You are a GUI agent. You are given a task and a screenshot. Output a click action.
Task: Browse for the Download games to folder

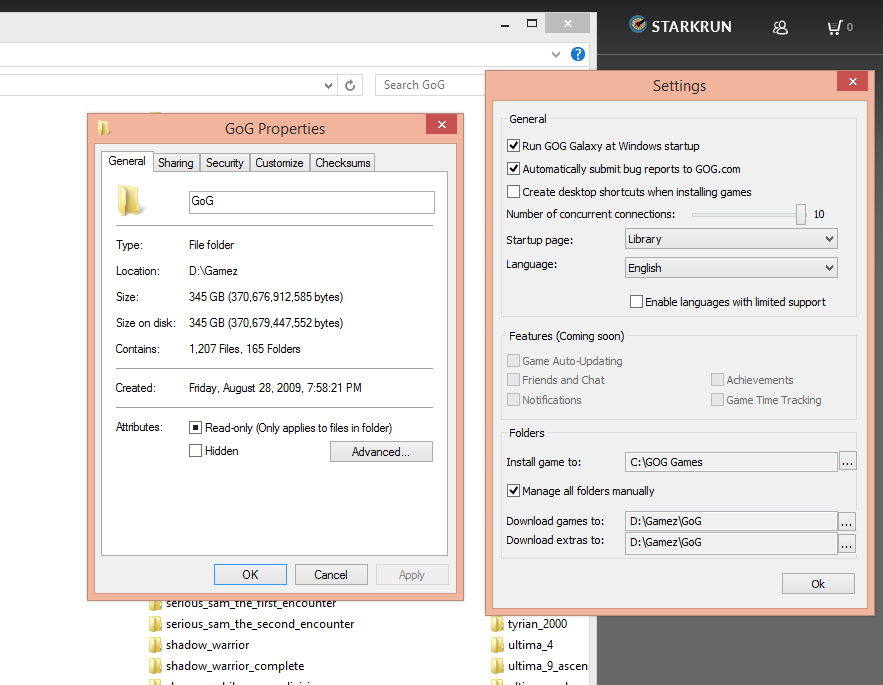tap(846, 521)
